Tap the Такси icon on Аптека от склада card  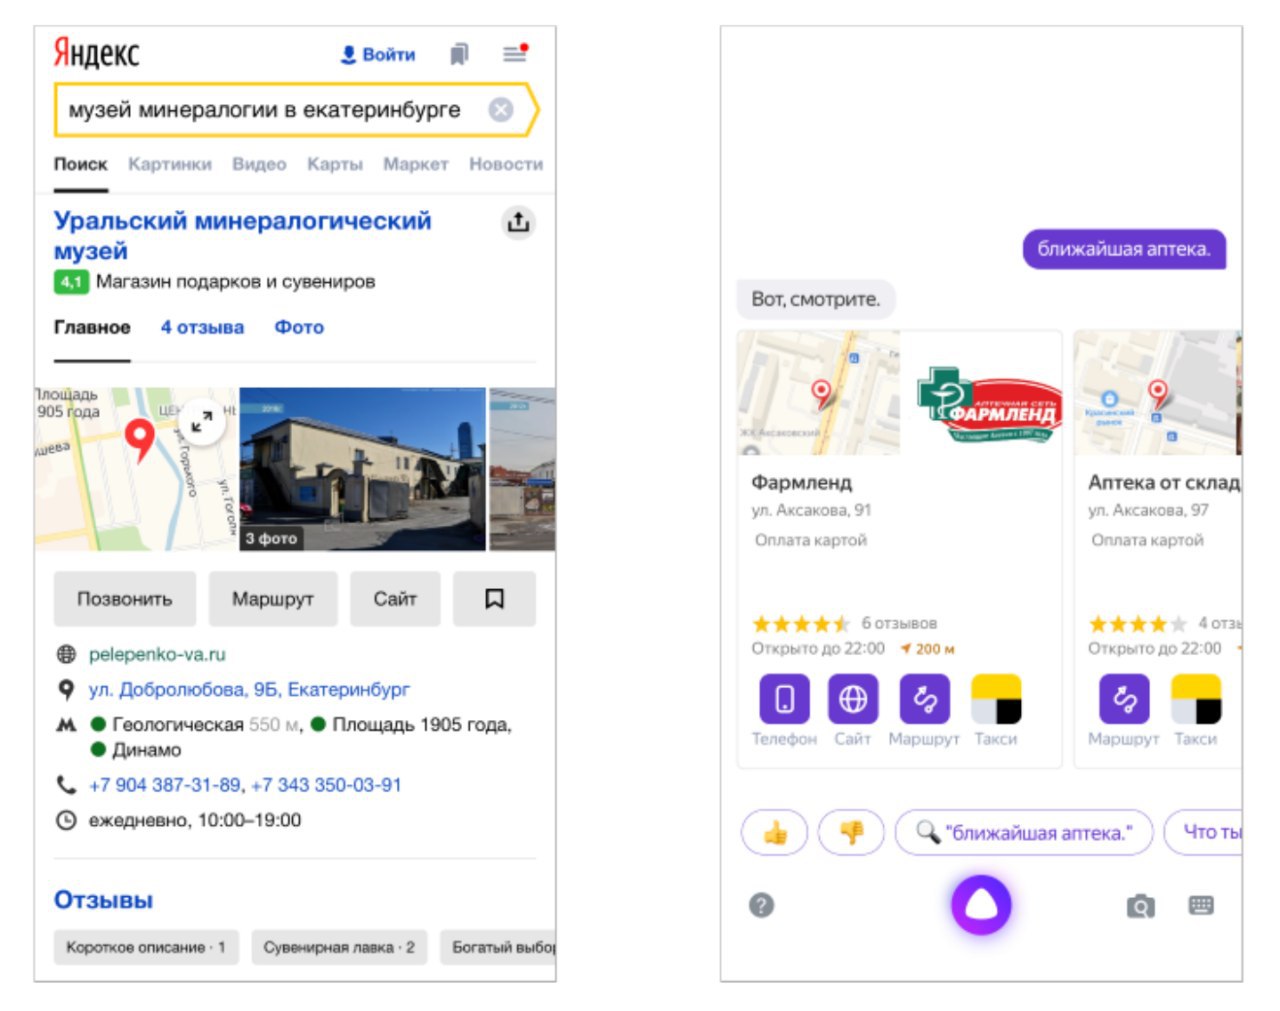1196,698
